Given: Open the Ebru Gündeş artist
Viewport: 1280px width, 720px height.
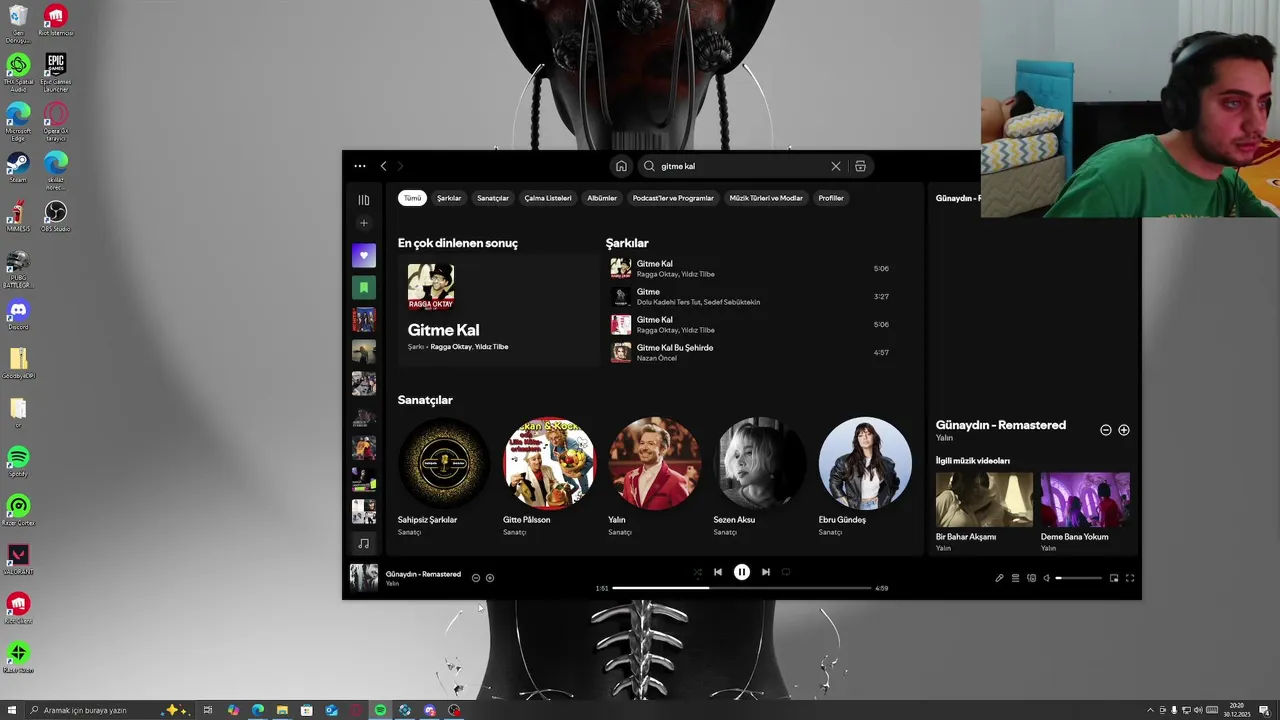Looking at the screenshot, I should (x=864, y=477).
